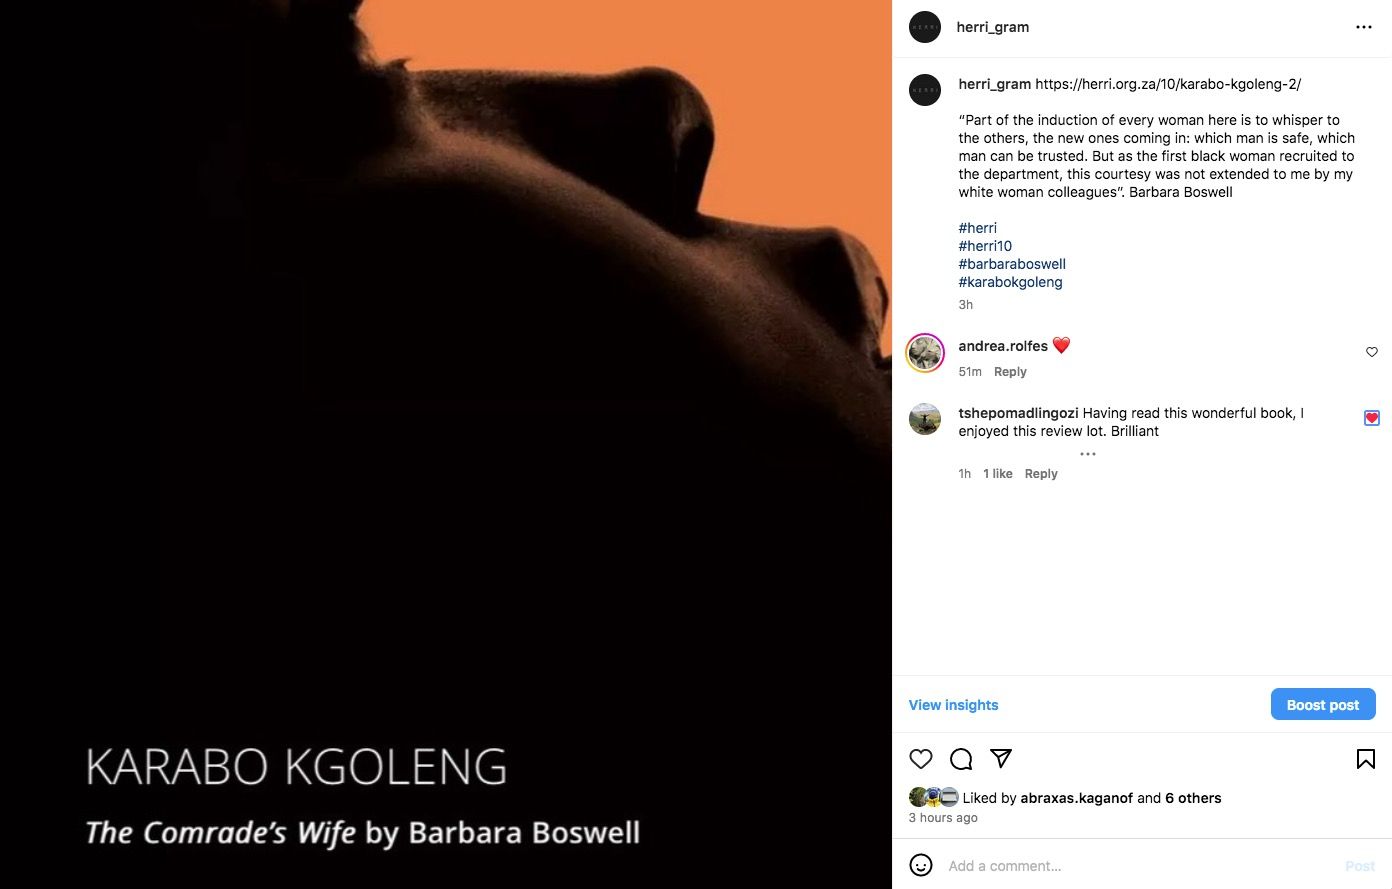Viewport: 1392px width, 889px height.
Task: Like andrea.rolfes comment heart
Action: (x=1372, y=352)
